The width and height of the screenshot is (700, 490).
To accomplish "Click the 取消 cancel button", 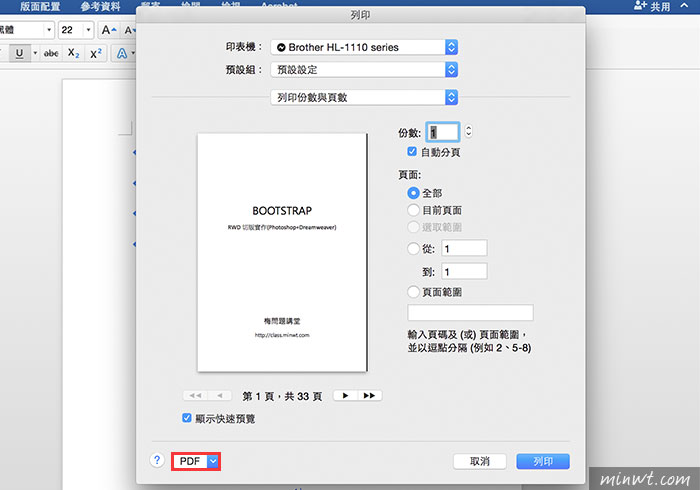I will coord(480,461).
